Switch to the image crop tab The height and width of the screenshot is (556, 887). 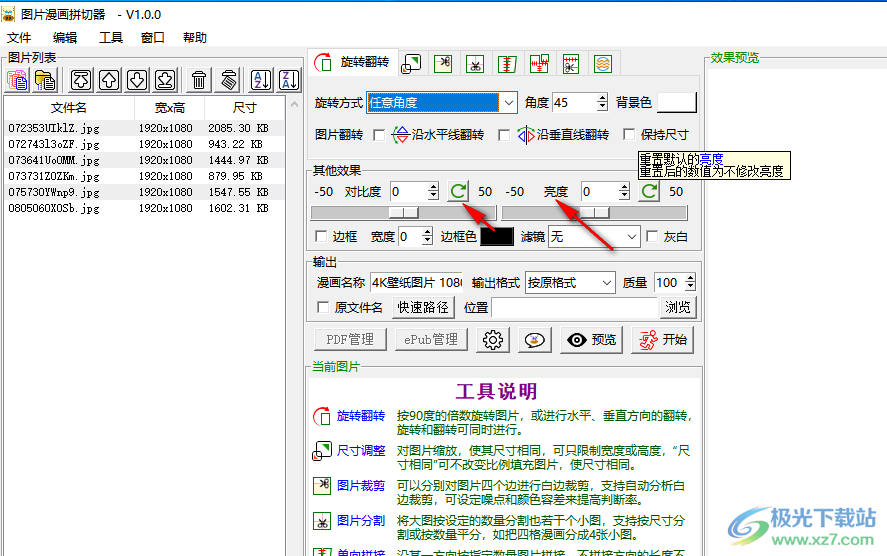tap(443, 63)
